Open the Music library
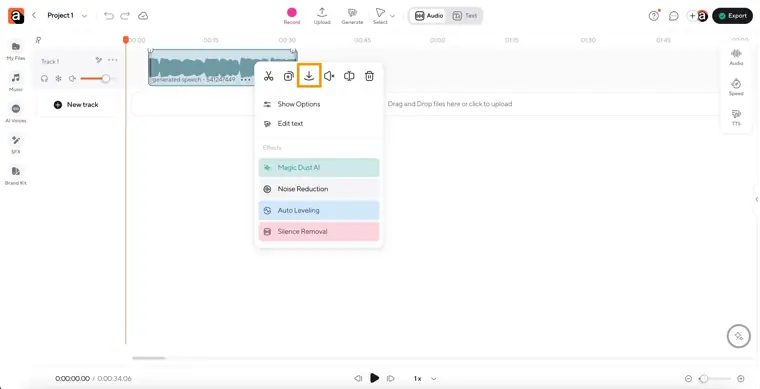Screen dimensions: 760x389 16,81
